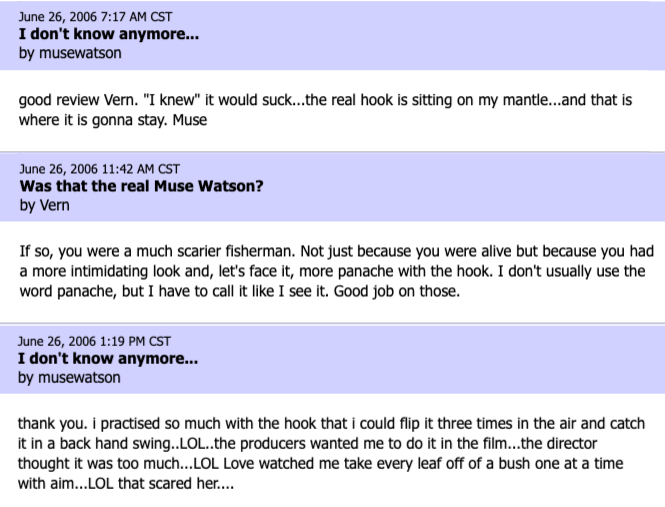This screenshot has width=665, height=507.
Task: Click the June 26, 2006 1:19 PM CST timestamp
Action: [x=94, y=341]
